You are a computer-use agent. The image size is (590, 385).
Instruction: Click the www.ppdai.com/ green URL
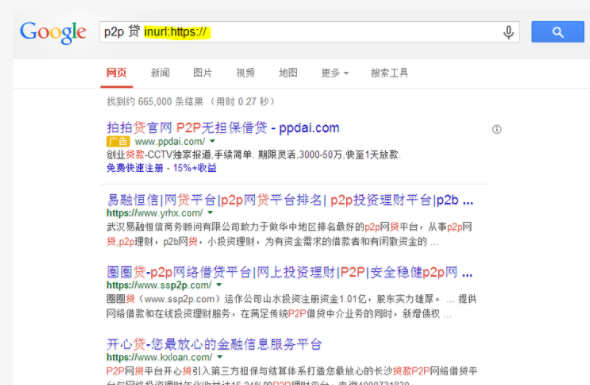pos(170,142)
